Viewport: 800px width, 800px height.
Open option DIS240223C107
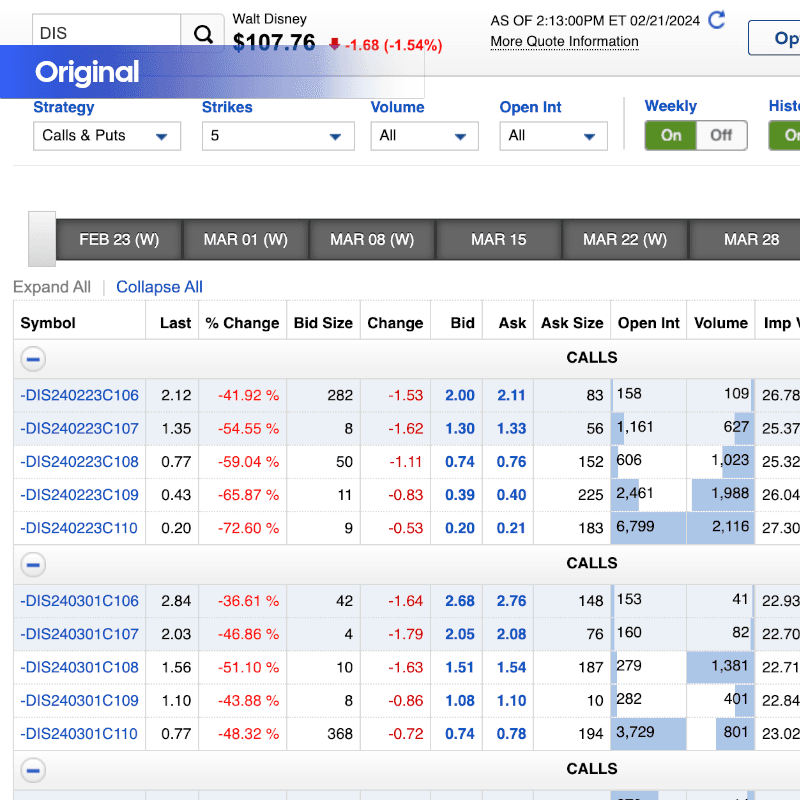tap(80, 429)
